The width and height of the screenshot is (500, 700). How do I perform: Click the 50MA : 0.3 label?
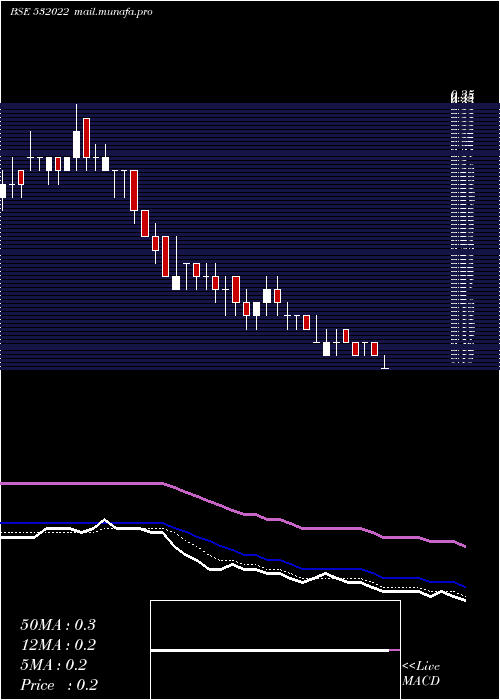click(x=58, y=625)
